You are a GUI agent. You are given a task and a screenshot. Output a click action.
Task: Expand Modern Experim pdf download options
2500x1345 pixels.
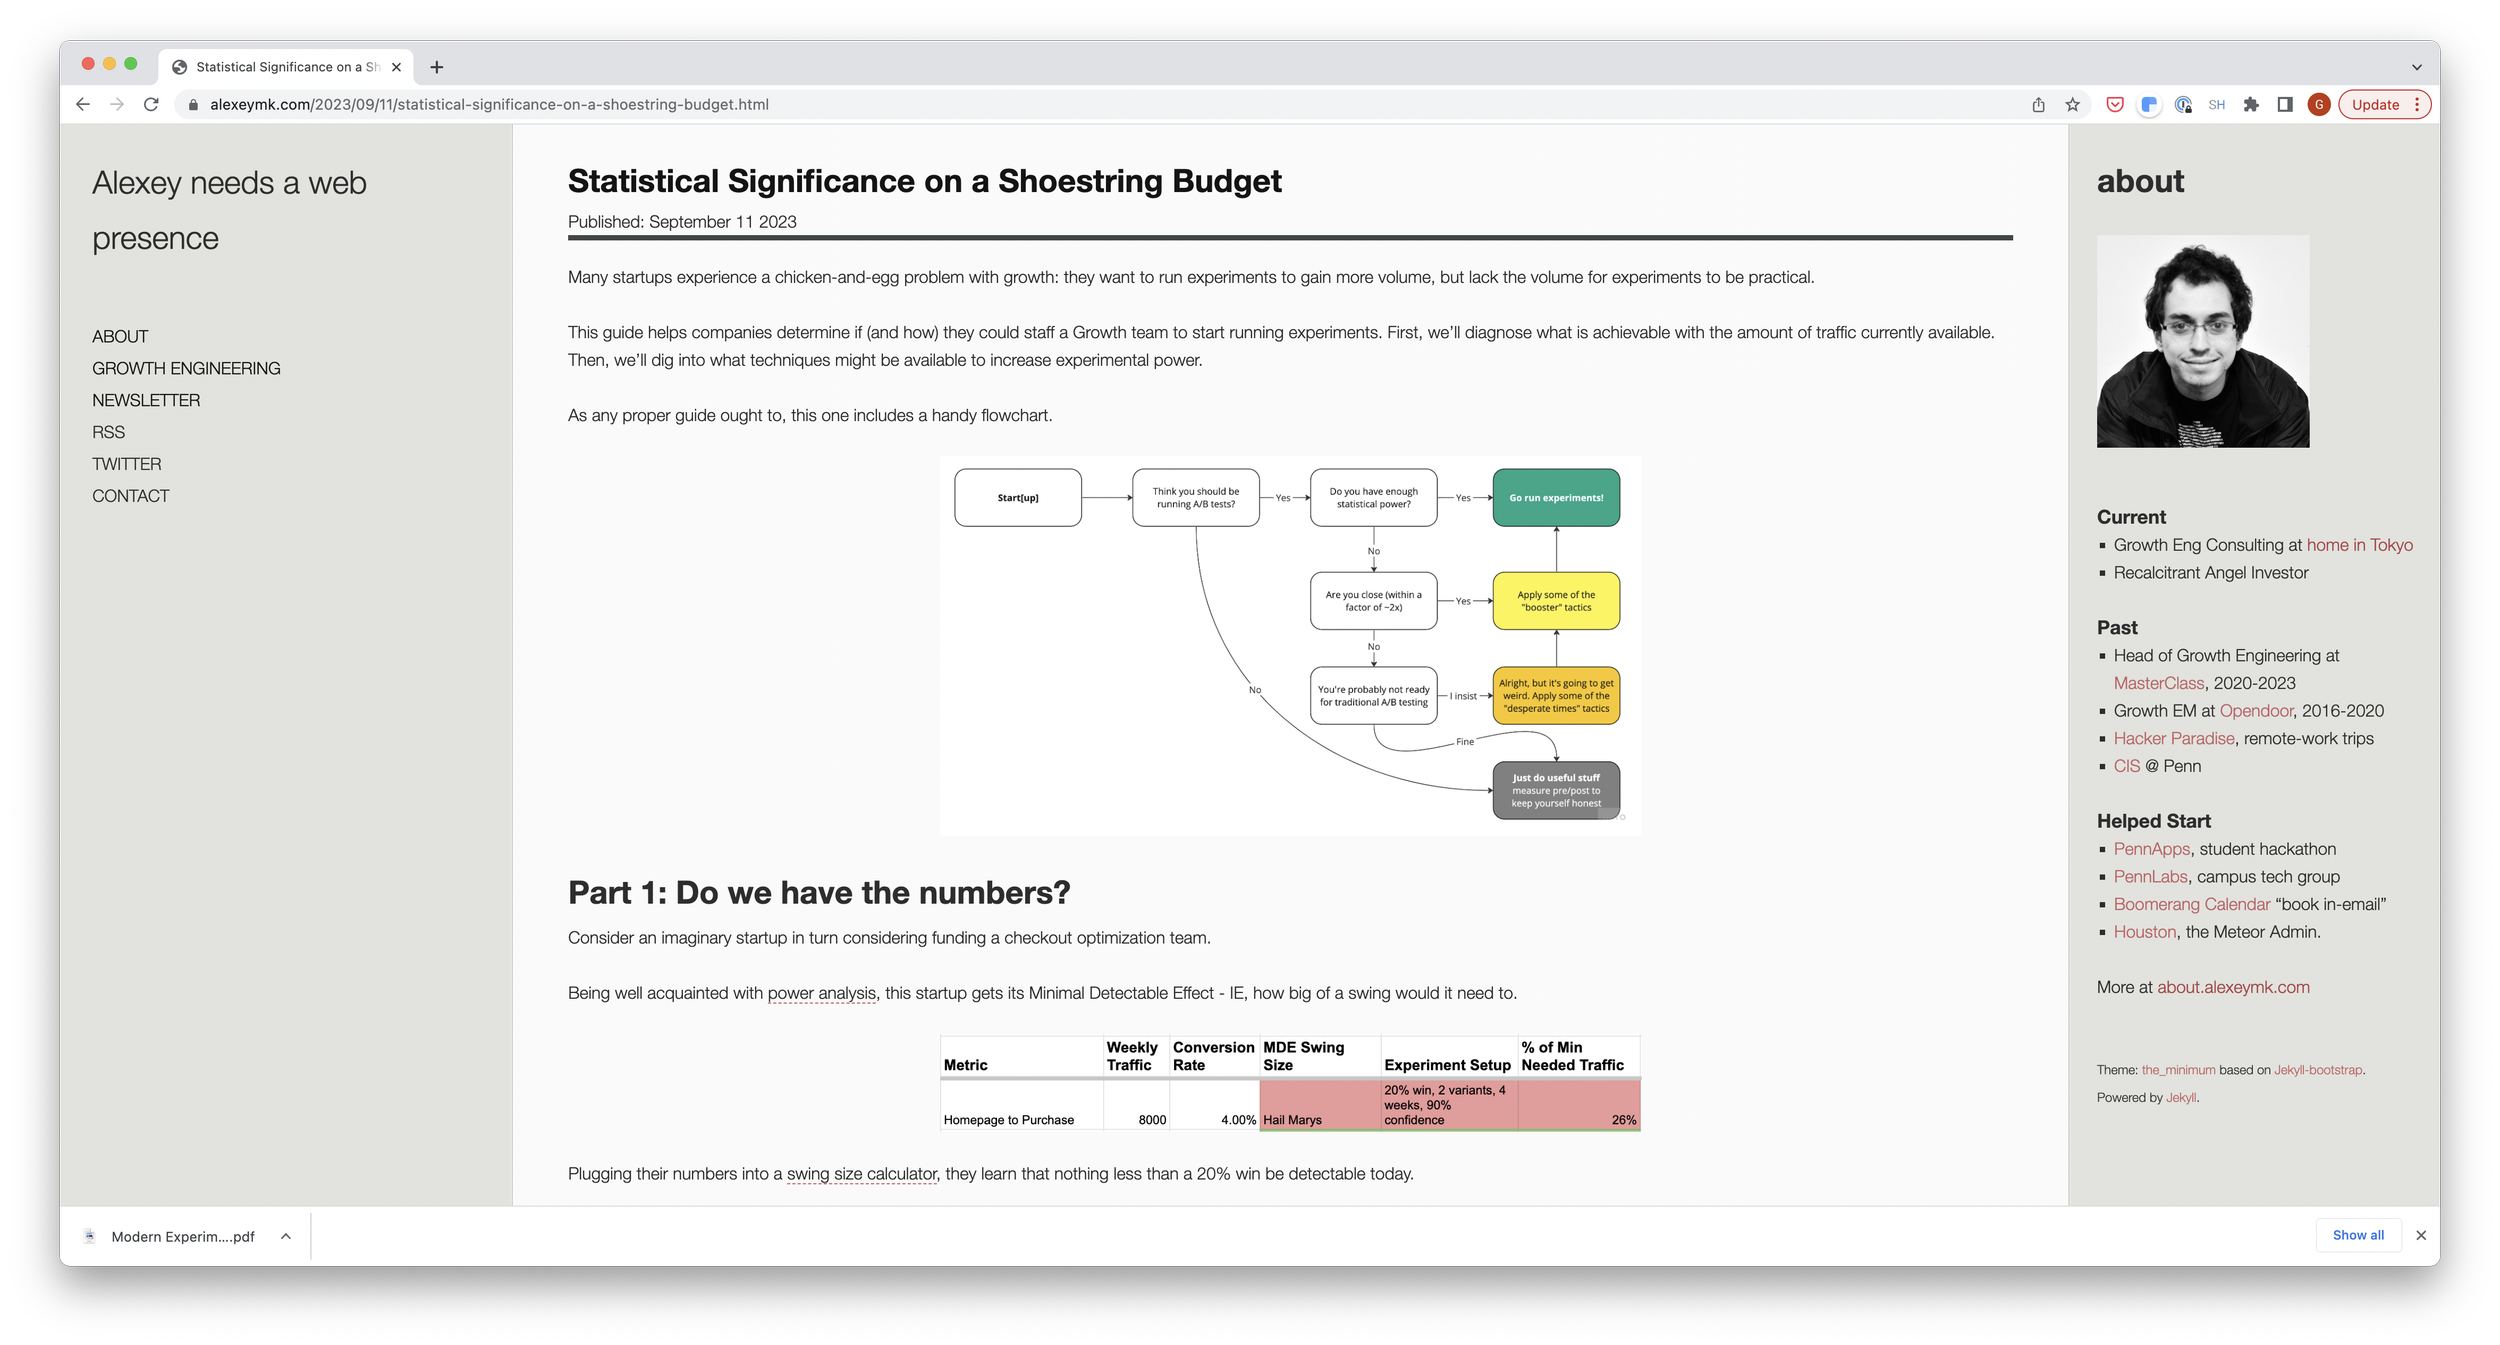[286, 1236]
